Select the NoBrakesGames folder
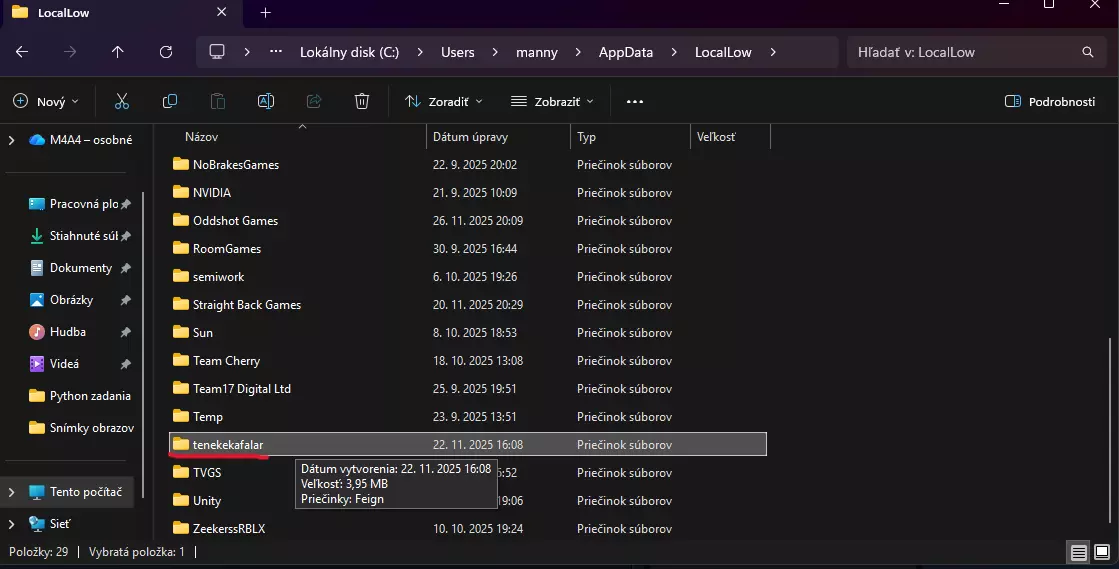The image size is (1119, 569). 467,165
